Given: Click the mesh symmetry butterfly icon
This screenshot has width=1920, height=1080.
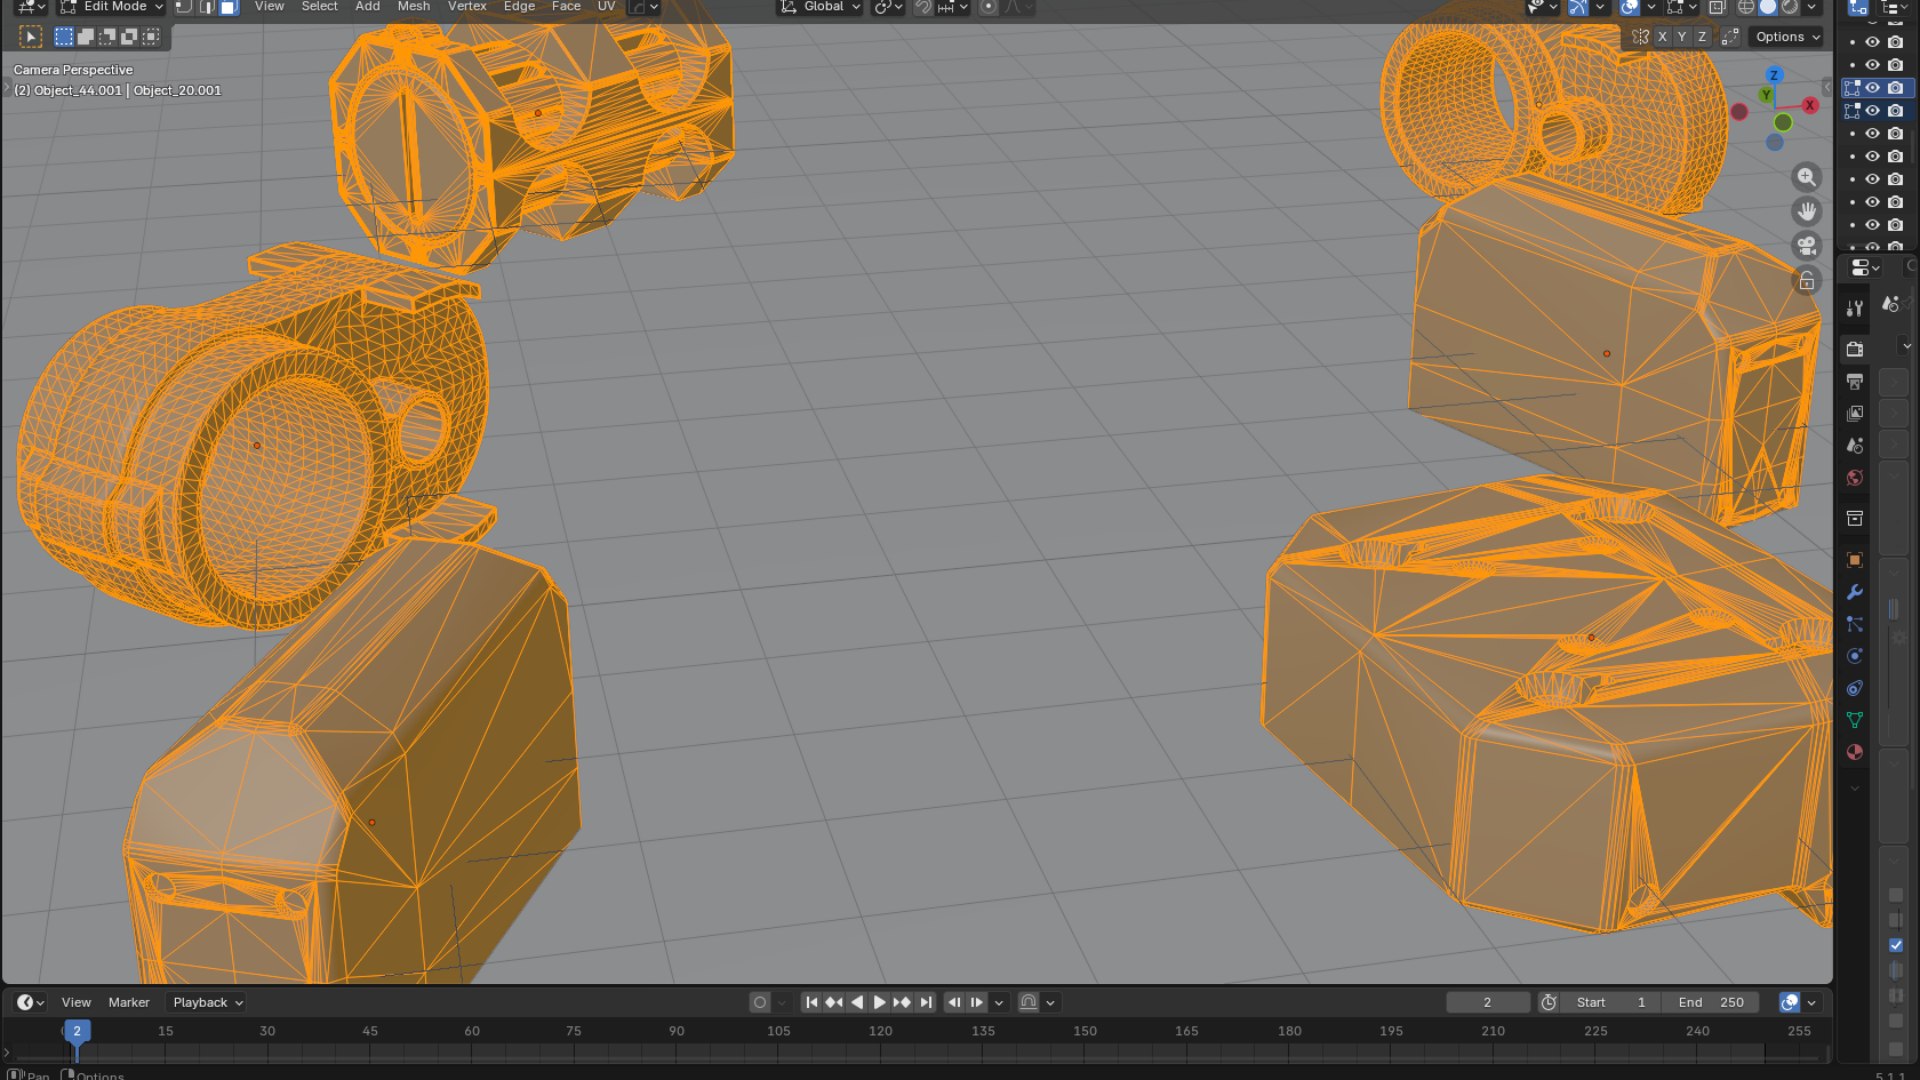Looking at the screenshot, I should 1640,37.
